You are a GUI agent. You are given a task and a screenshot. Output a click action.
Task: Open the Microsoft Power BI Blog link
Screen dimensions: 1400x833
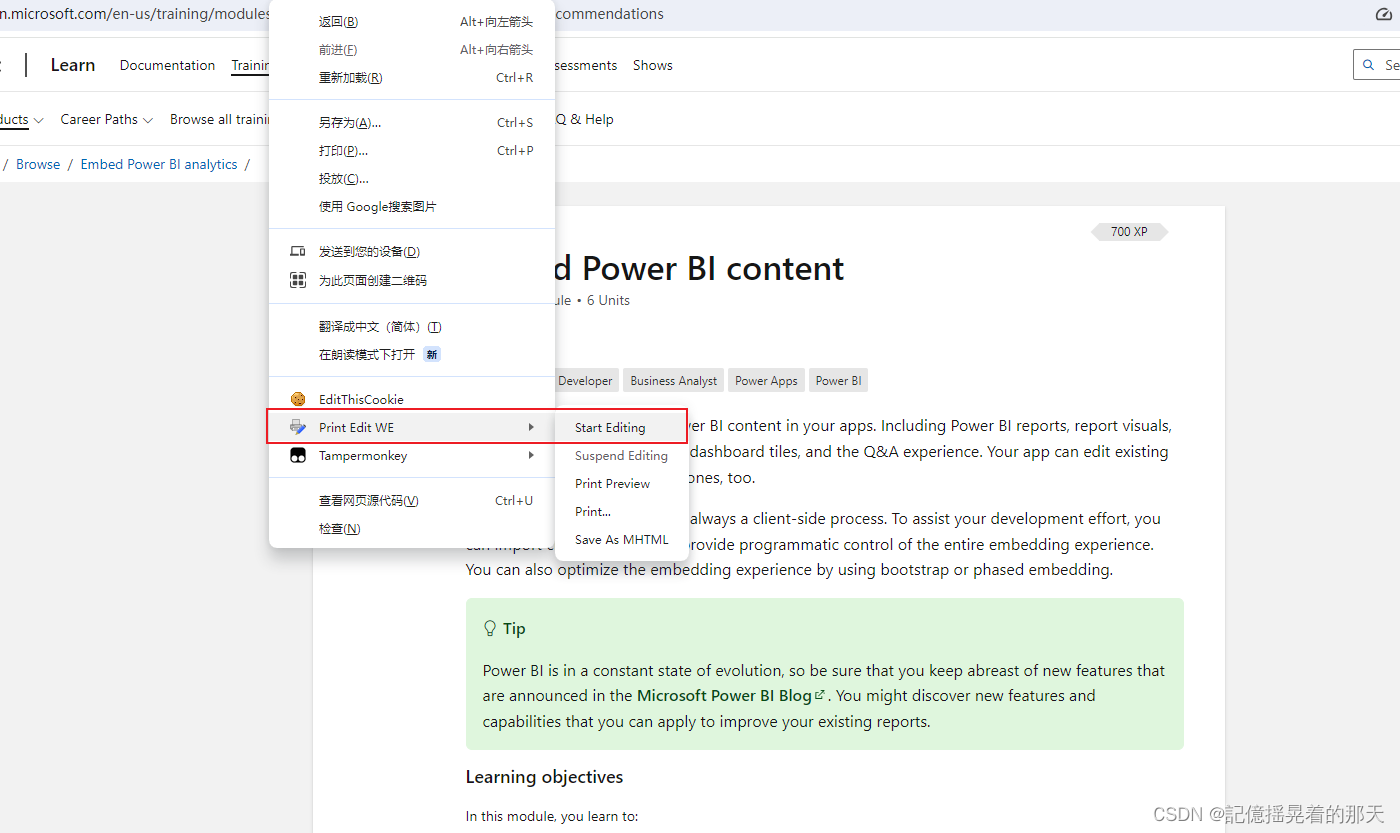click(x=731, y=695)
